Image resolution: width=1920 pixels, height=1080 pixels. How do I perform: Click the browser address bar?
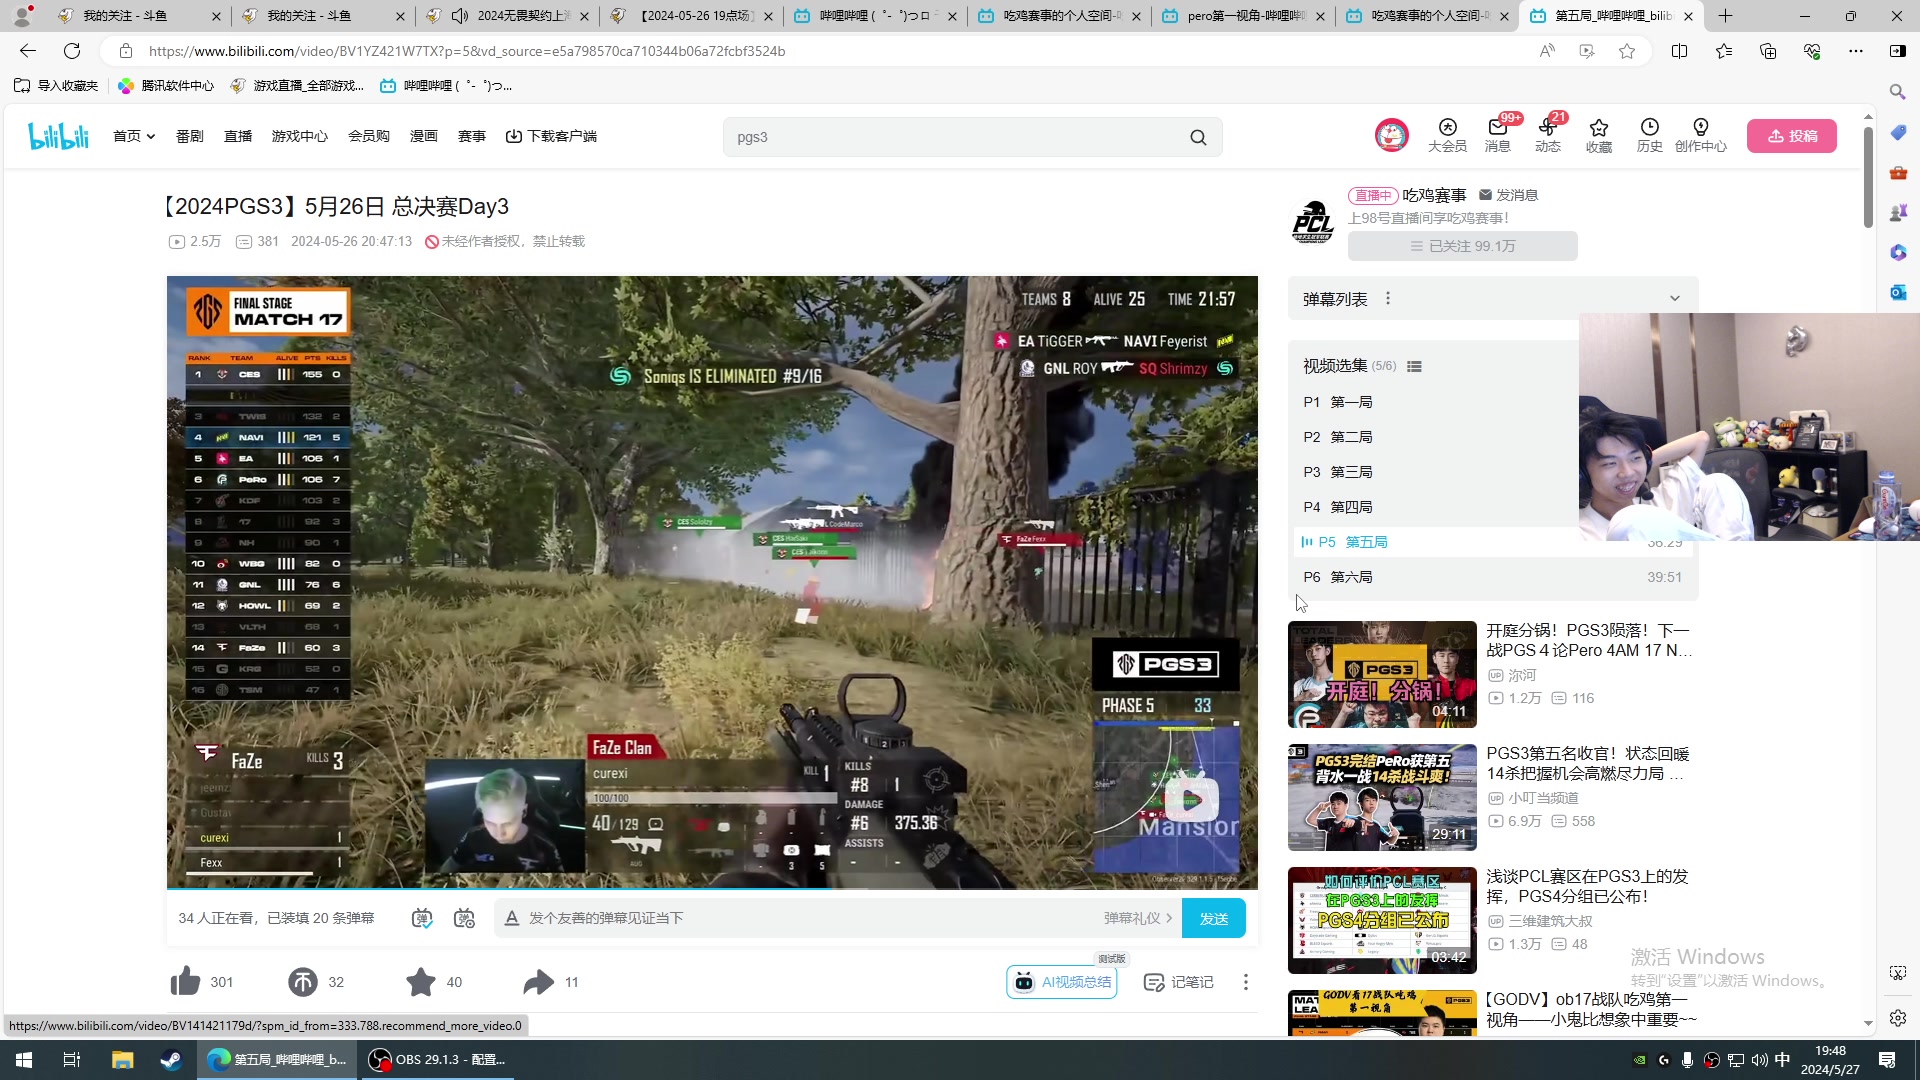[830, 51]
